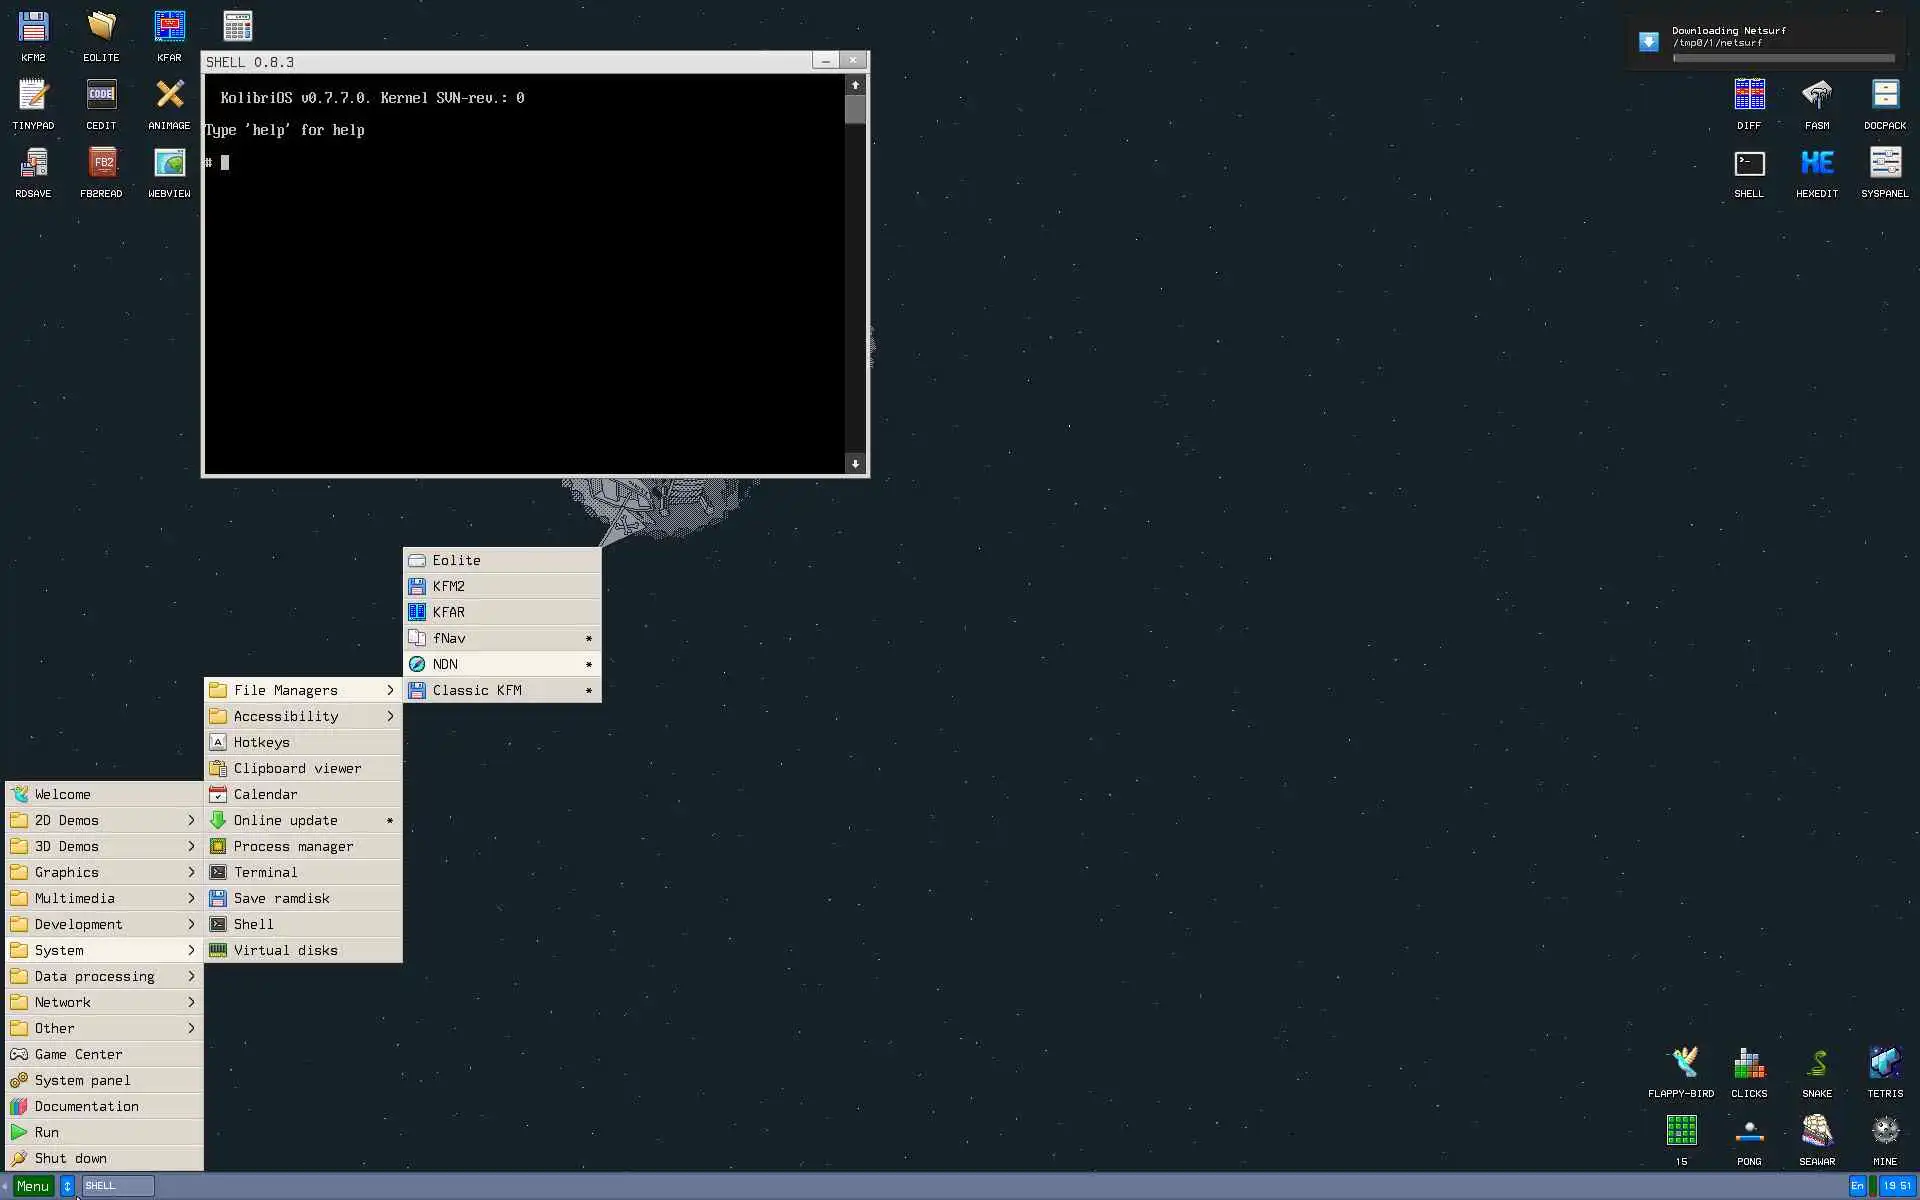Screen dimensions: 1920x1200
Task: Start the TETRIS game icon
Action: (x=1884, y=1064)
